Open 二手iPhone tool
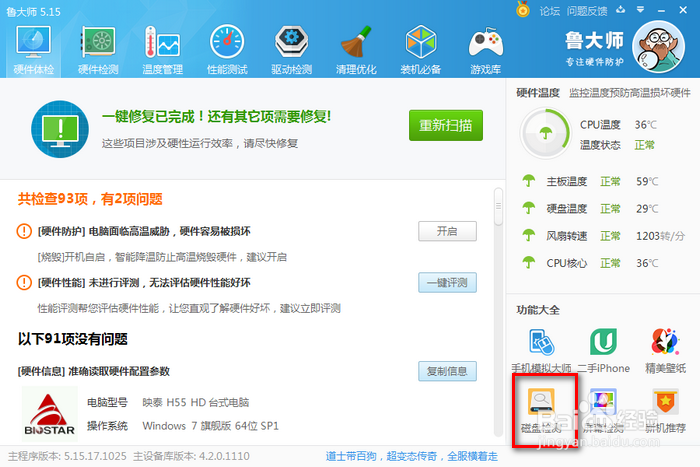Screen dimensions: 700x467 pos(604,351)
